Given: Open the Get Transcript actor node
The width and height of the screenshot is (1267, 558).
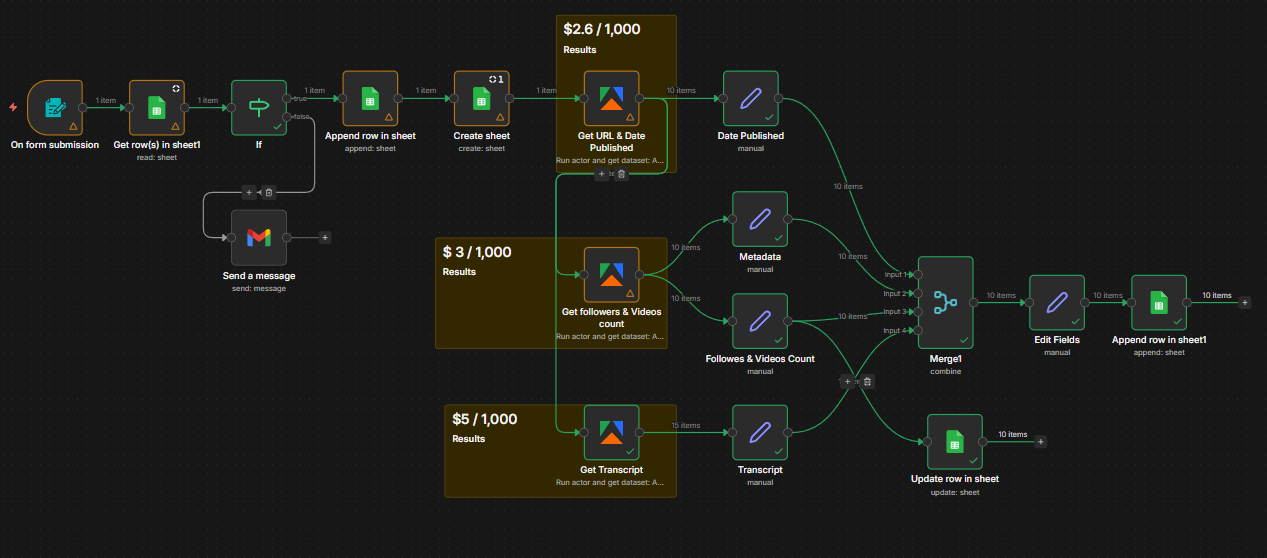Looking at the screenshot, I should (612, 432).
